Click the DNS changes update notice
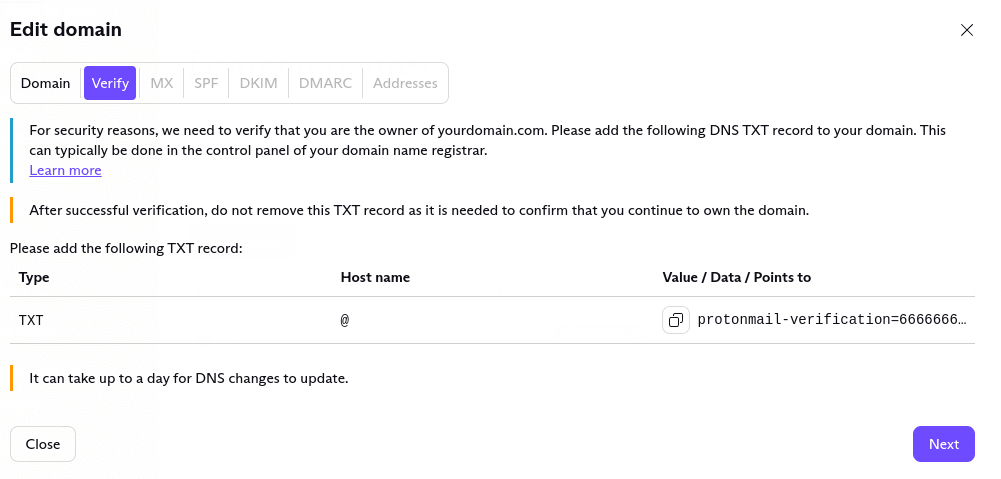 [x=189, y=378]
